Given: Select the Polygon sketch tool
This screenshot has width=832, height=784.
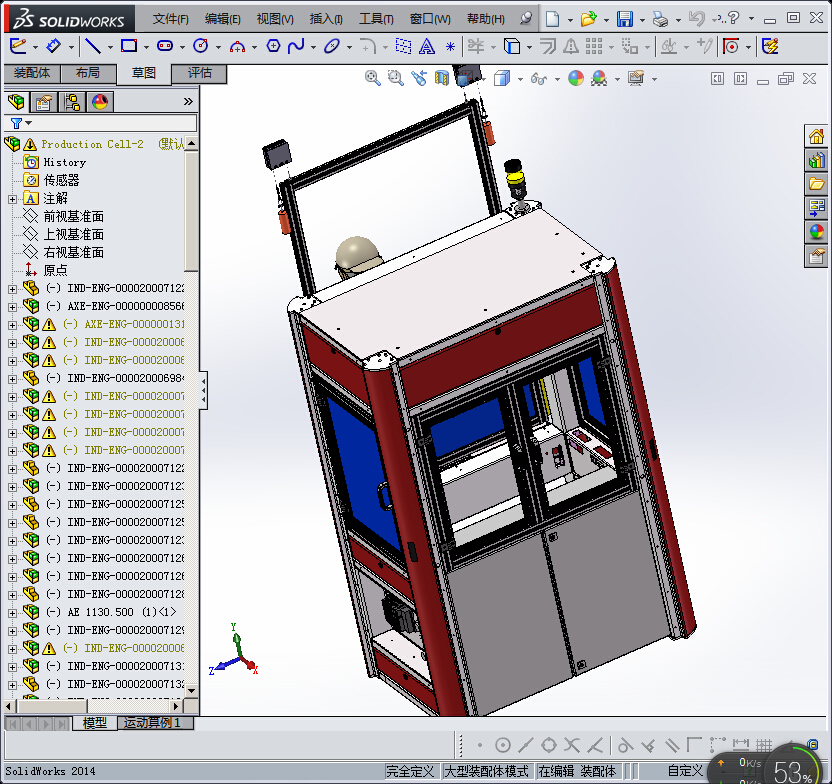Looking at the screenshot, I should coord(273,46).
